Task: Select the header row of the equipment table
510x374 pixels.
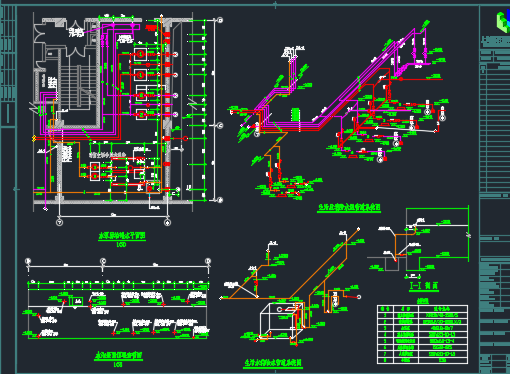Action: click(x=422, y=309)
